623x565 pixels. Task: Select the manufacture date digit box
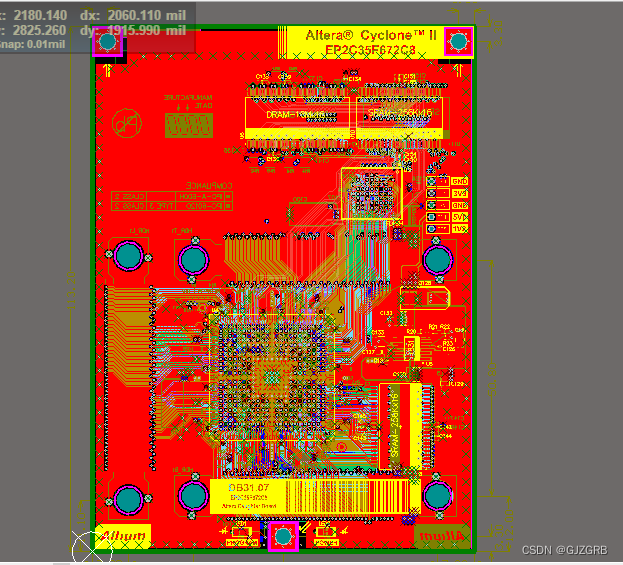point(189,126)
